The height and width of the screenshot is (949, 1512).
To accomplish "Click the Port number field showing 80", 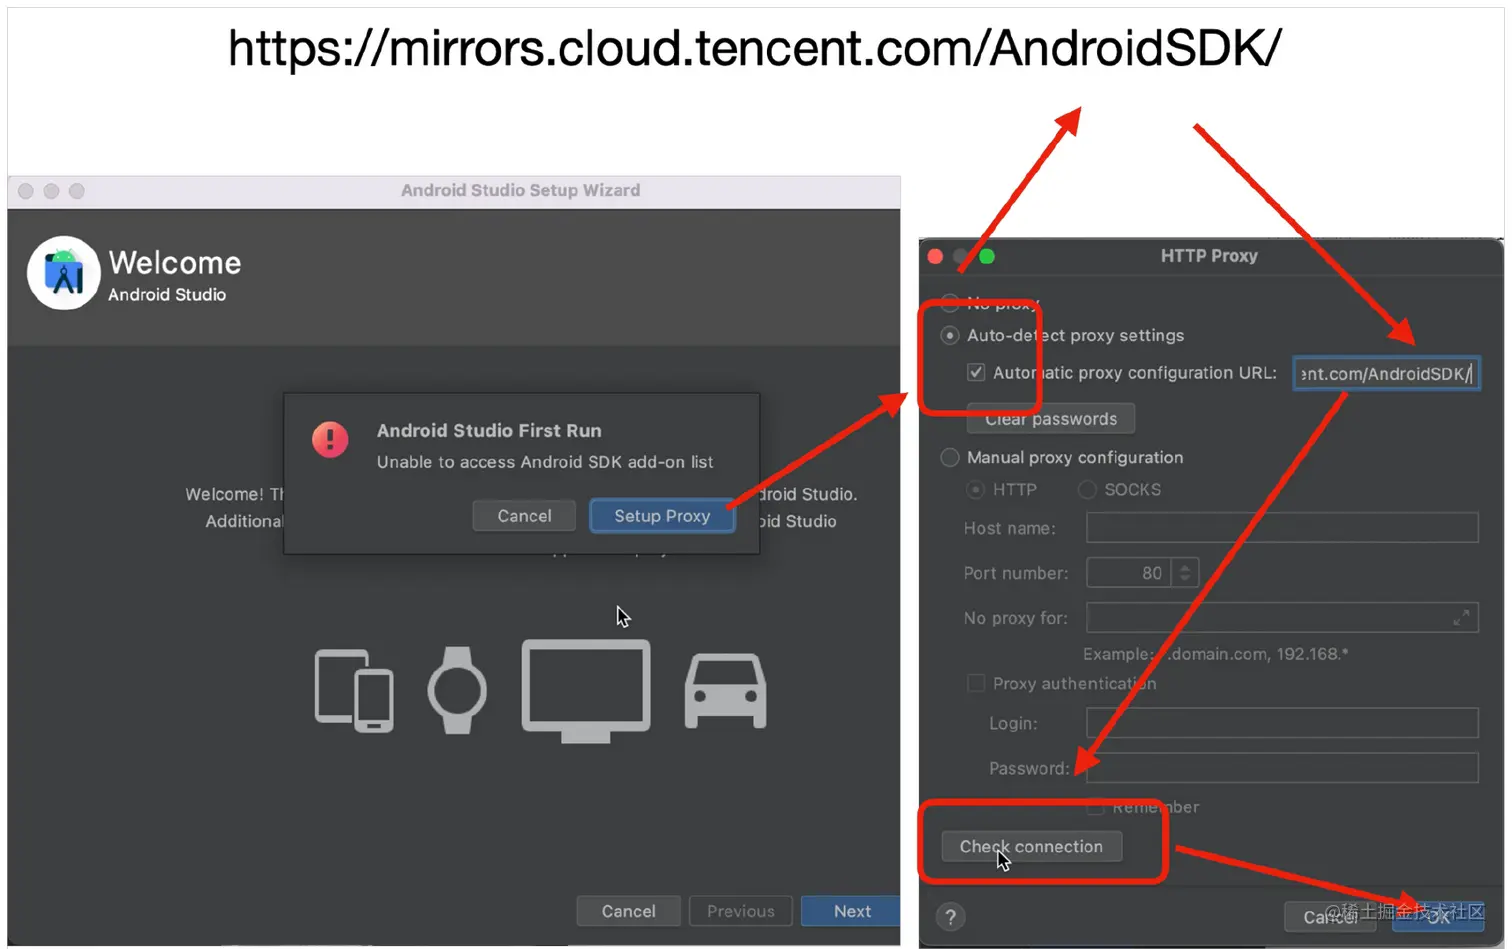I will click(x=1128, y=573).
